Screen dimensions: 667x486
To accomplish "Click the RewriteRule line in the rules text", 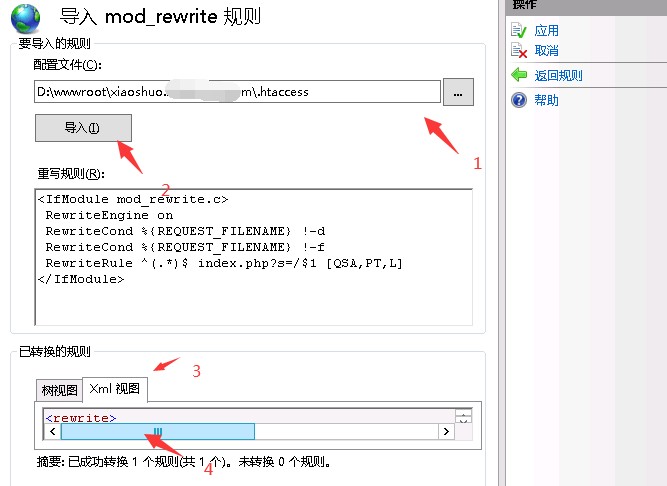I will click(223, 262).
